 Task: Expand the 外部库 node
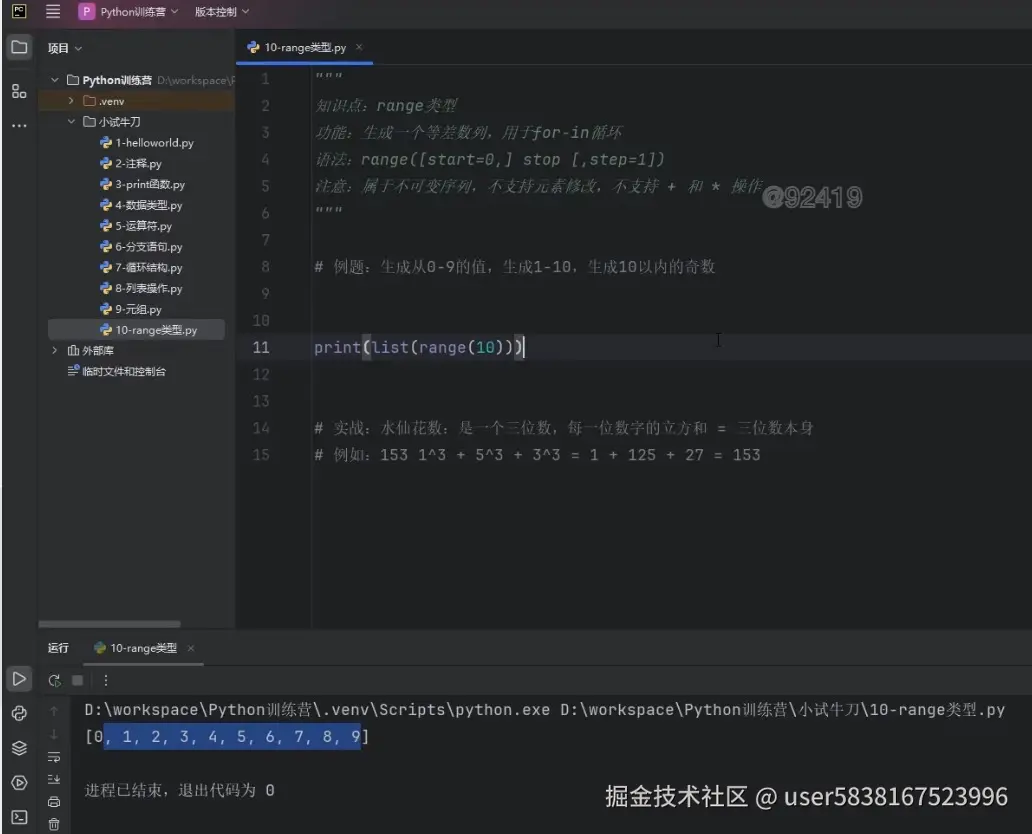pos(56,350)
